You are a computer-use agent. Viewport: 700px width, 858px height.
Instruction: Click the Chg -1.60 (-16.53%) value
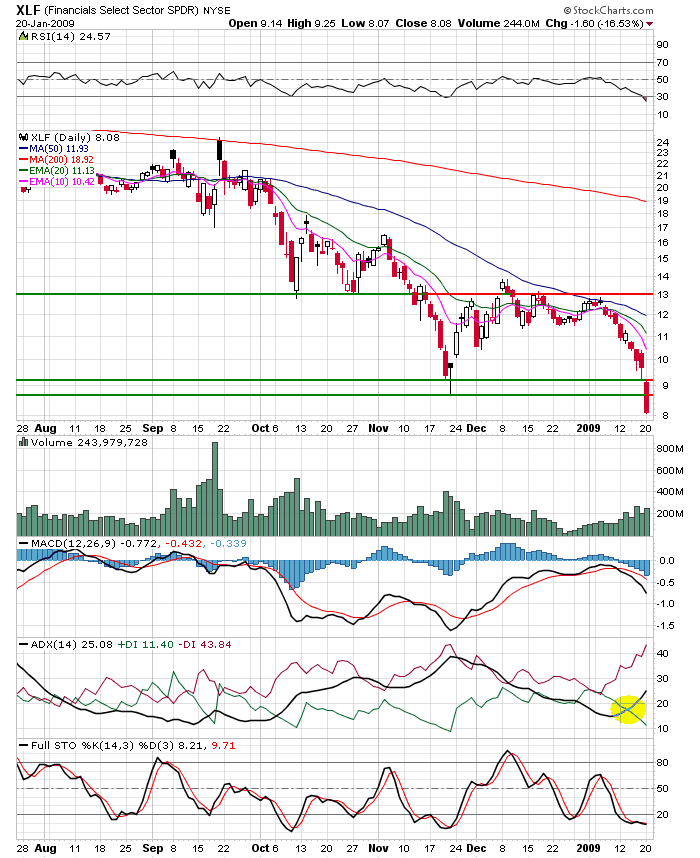click(594, 24)
